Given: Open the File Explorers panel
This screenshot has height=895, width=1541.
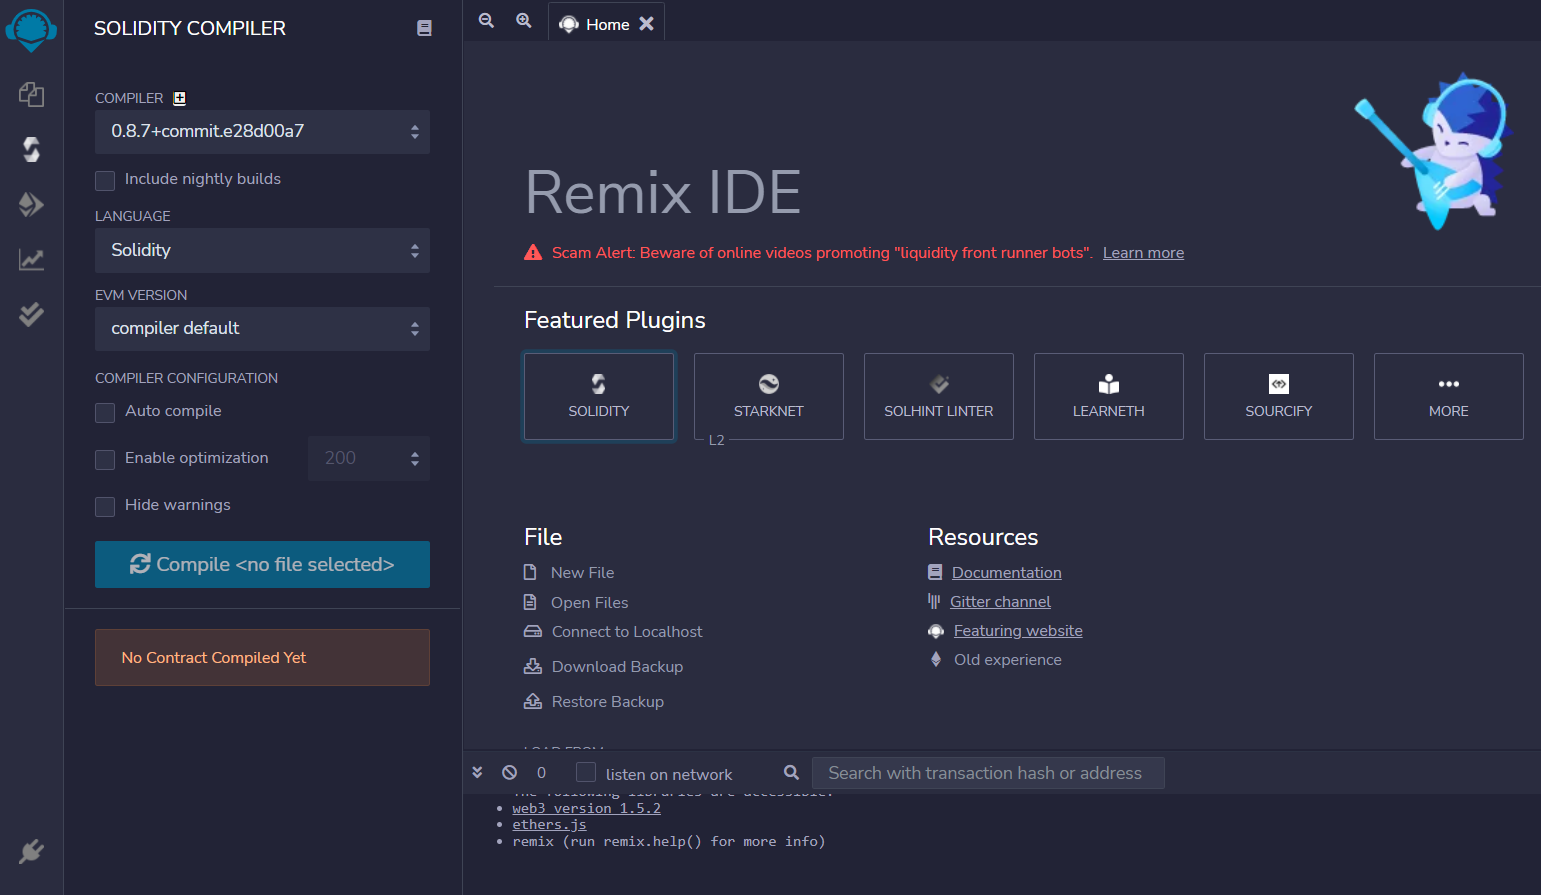Looking at the screenshot, I should click(30, 95).
